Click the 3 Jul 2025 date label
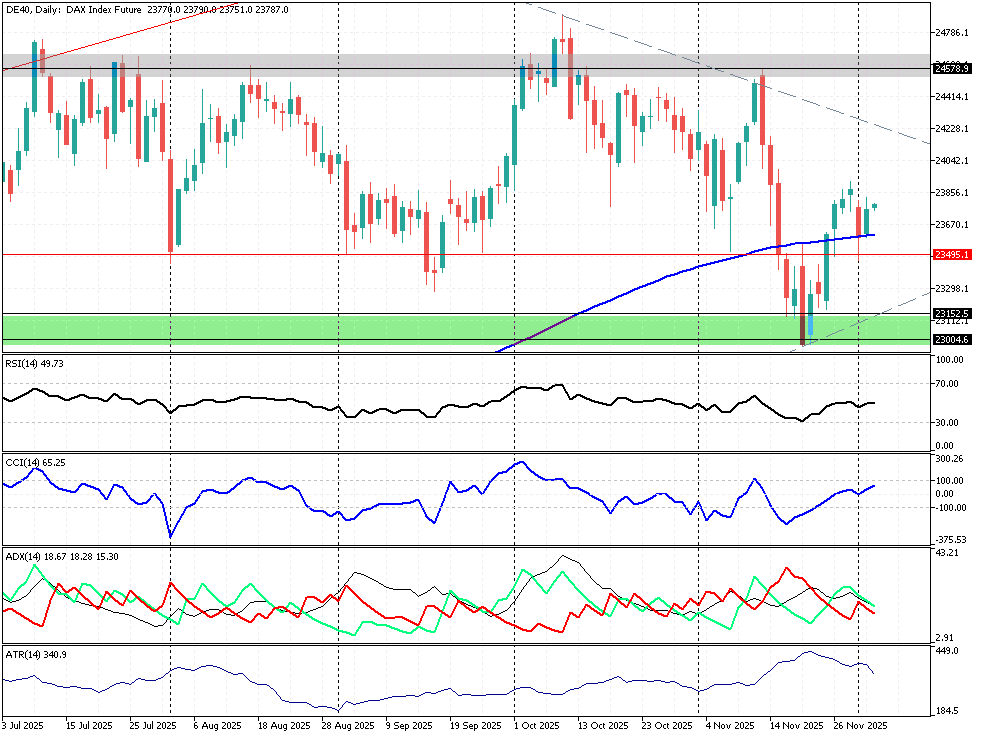Screen dimensions: 983x737 (x=22, y=725)
